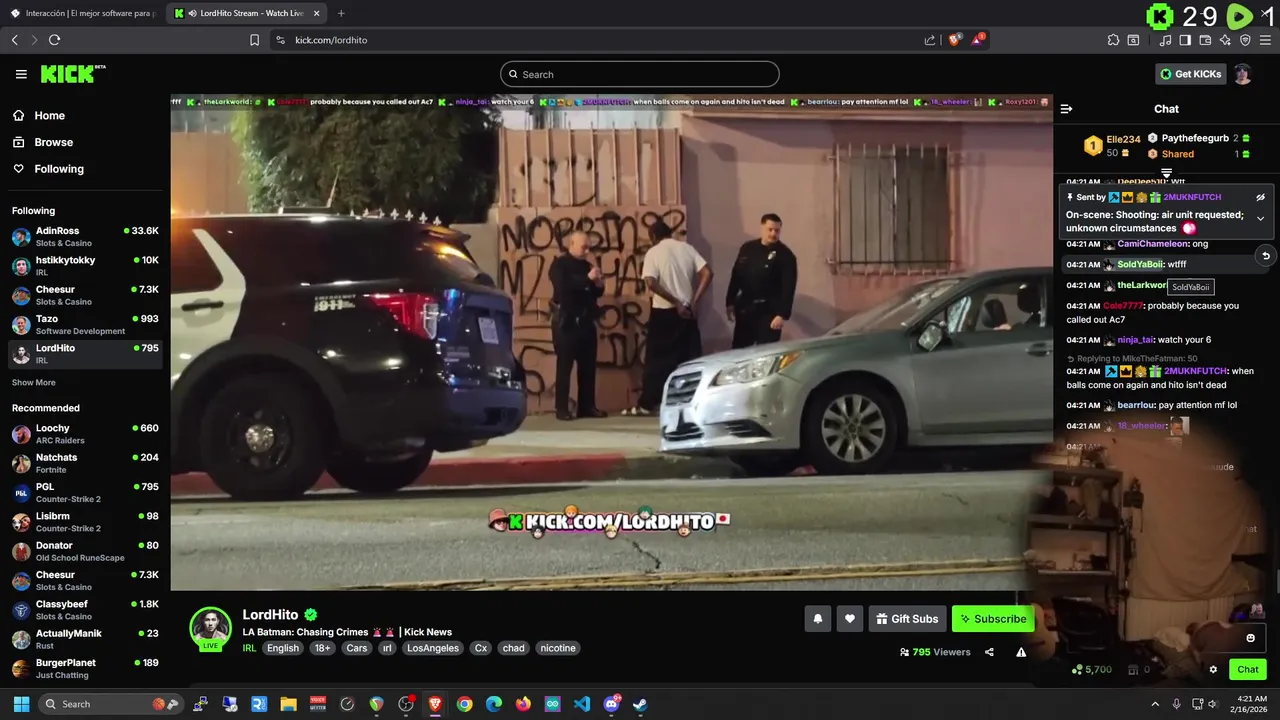
Task: Click the chat reply arrow on SoldYaBoii message
Action: coord(1265,256)
